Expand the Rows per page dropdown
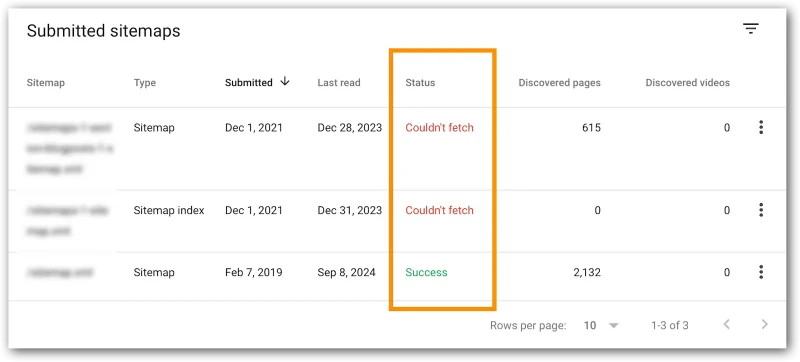800x362 pixels. point(614,325)
